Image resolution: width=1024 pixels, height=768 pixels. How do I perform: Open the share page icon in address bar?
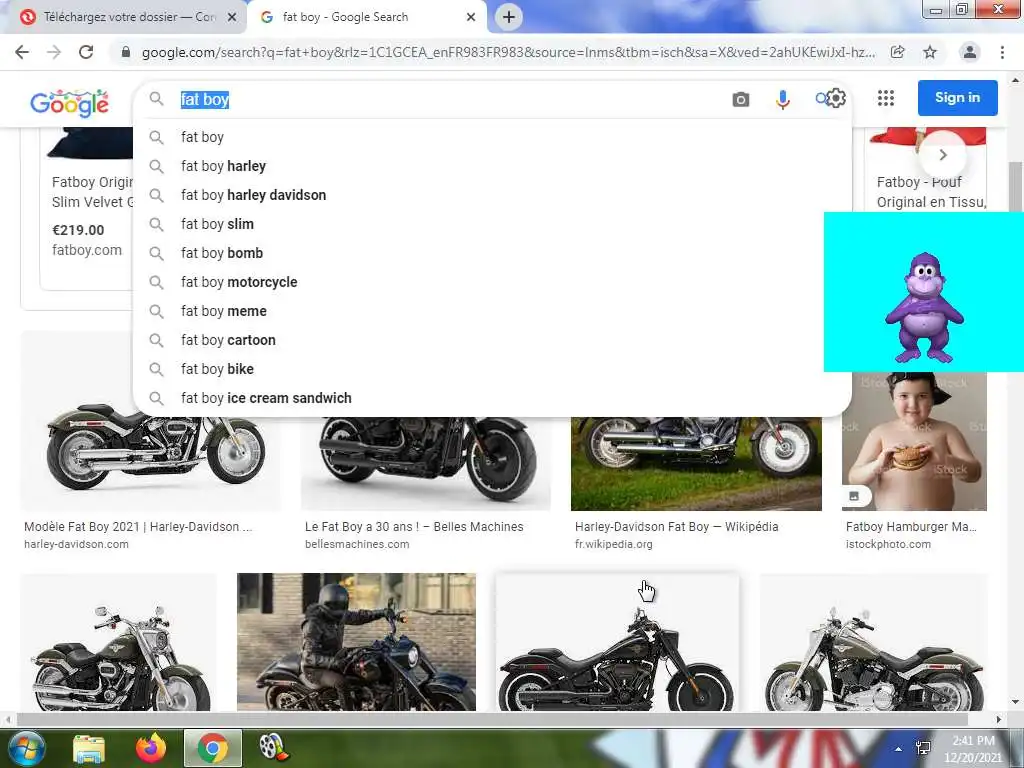(898, 52)
